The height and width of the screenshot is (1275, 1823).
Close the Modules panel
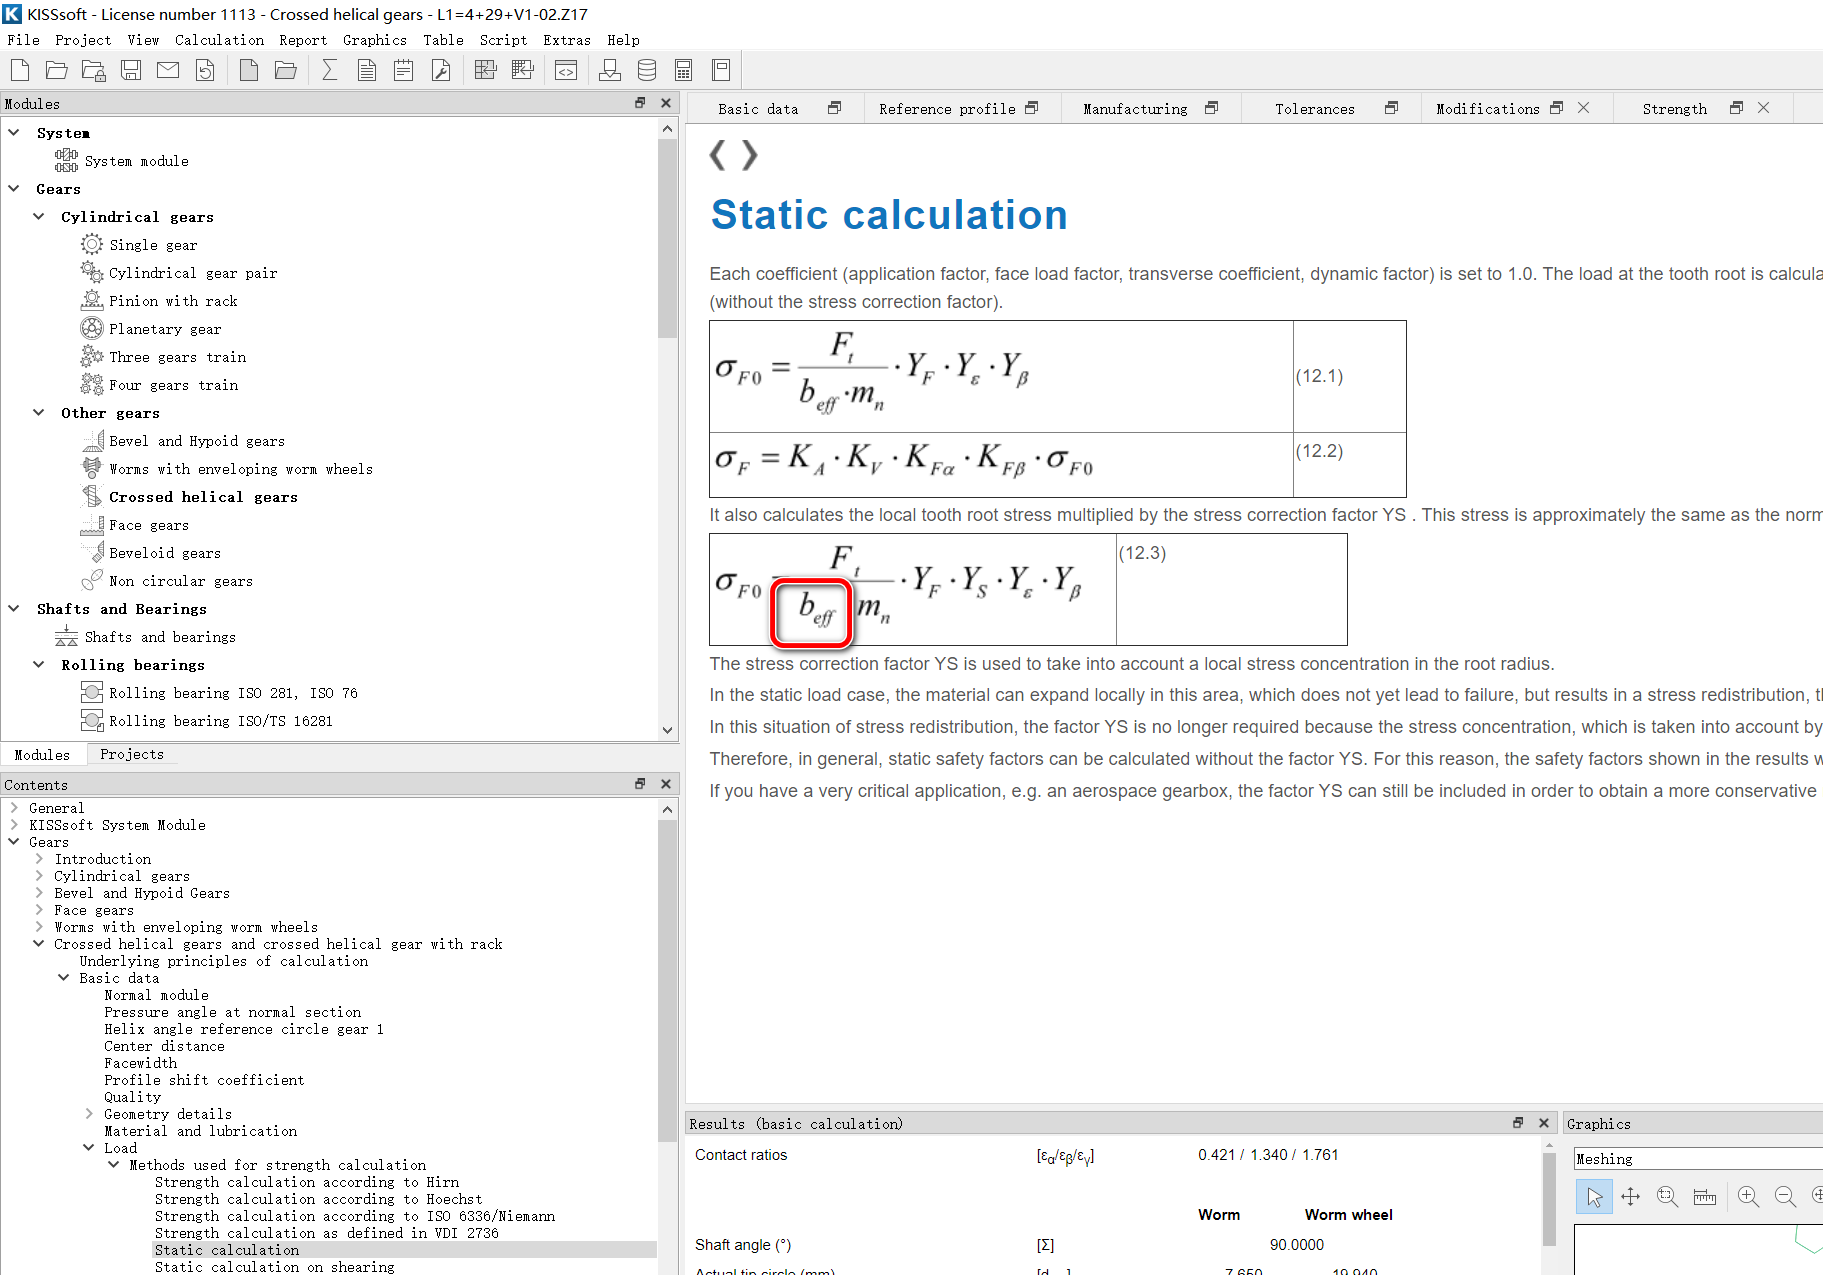pyautogui.click(x=666, y=103)
